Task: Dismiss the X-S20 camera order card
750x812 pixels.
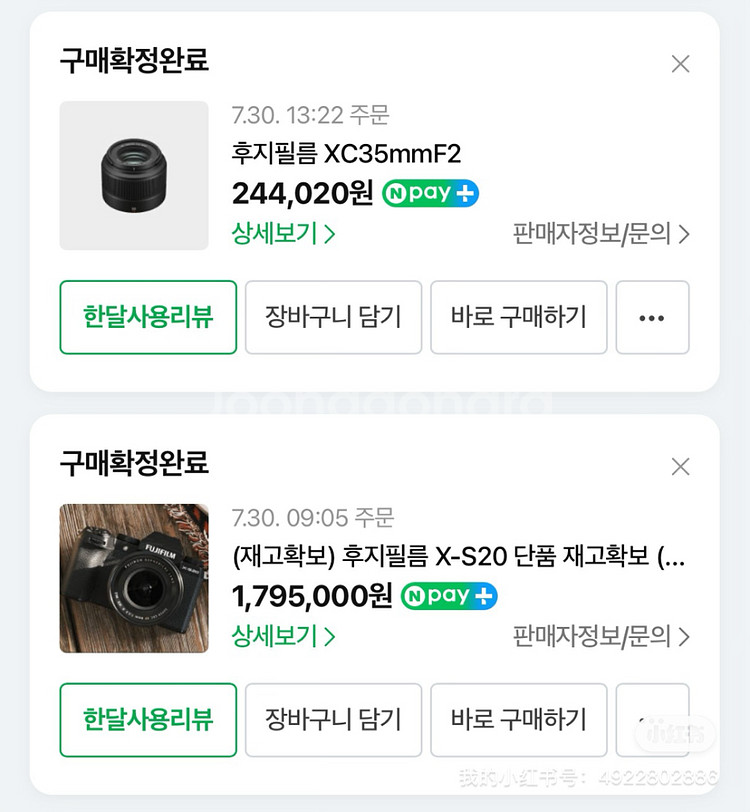Action: pyautogui.click(x=680, y=467)
